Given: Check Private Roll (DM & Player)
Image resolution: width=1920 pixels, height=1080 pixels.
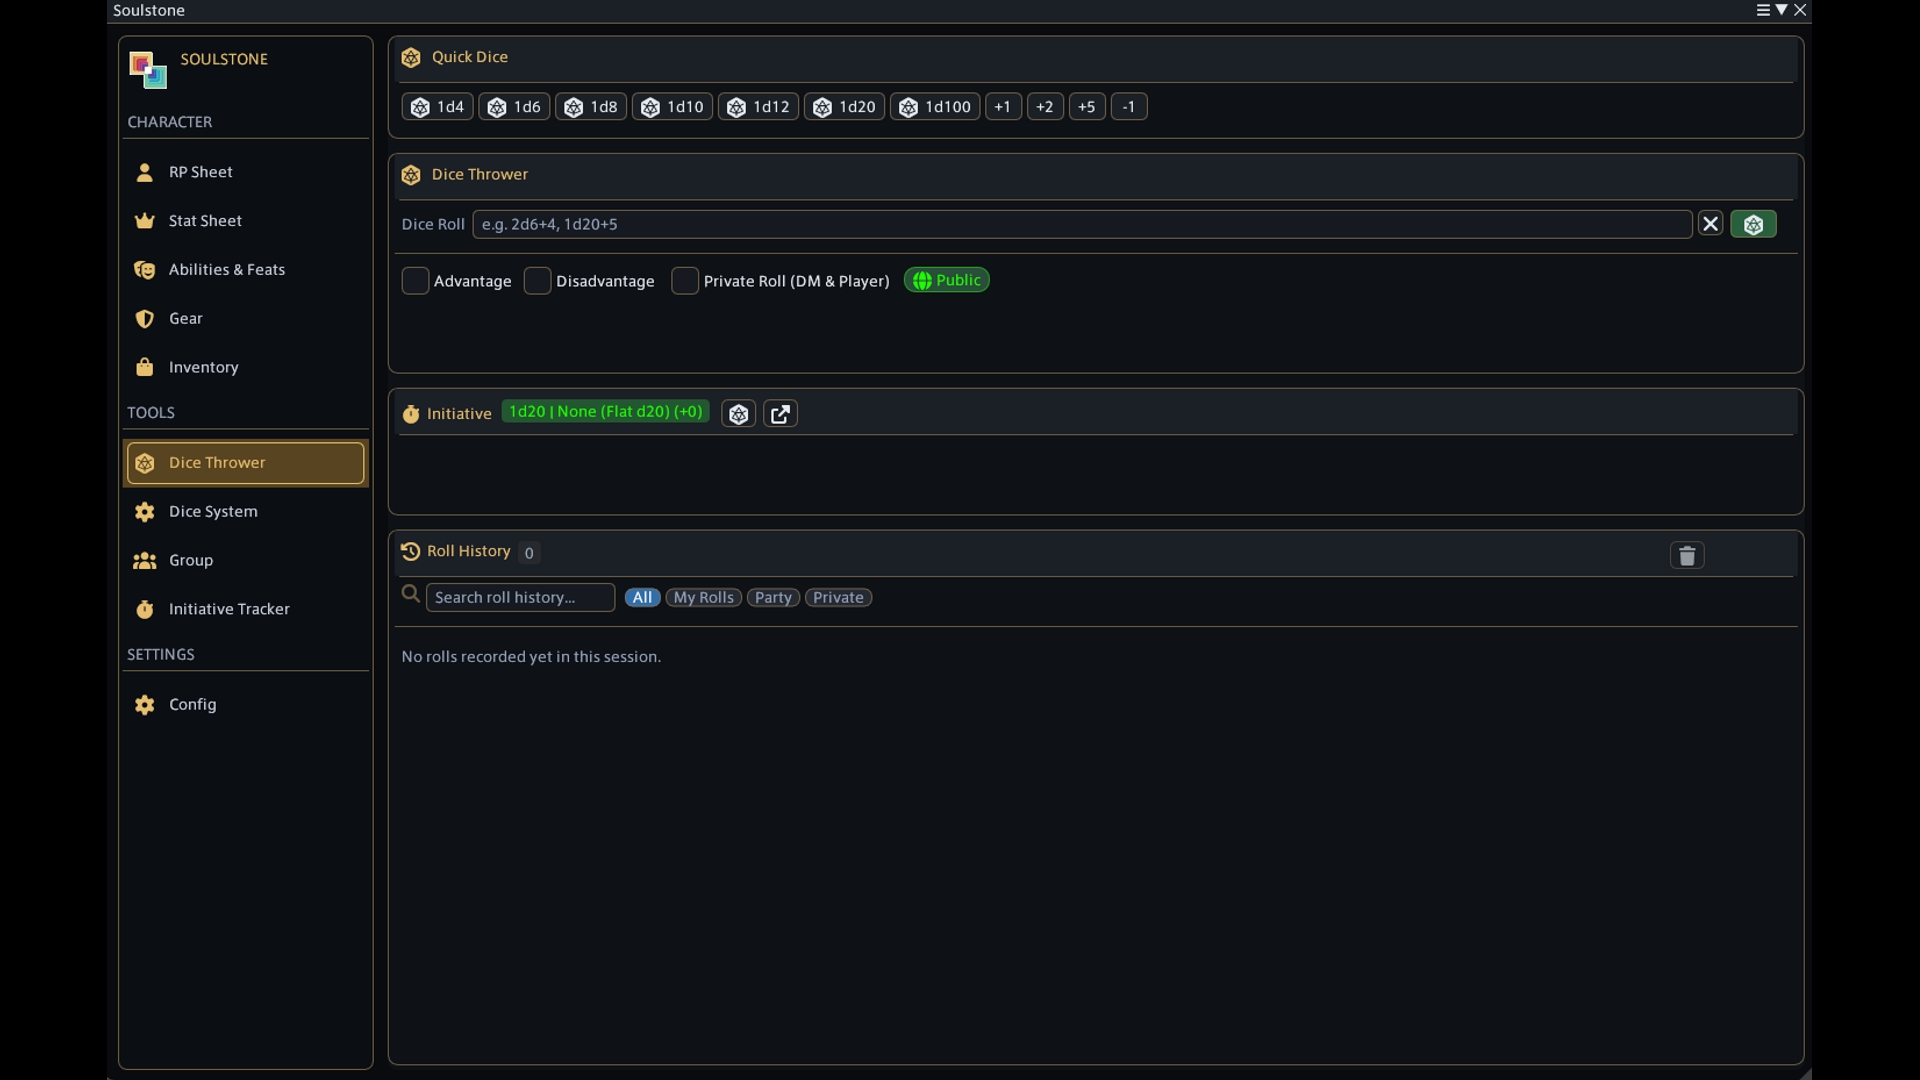Looking at the screenshot, I should click(685, 281).
